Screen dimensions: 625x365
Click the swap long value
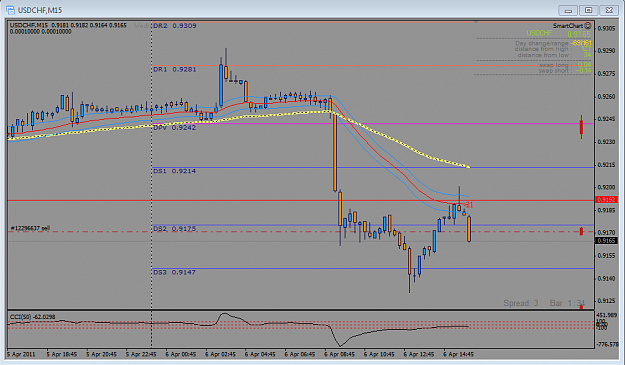pos(584,65)
